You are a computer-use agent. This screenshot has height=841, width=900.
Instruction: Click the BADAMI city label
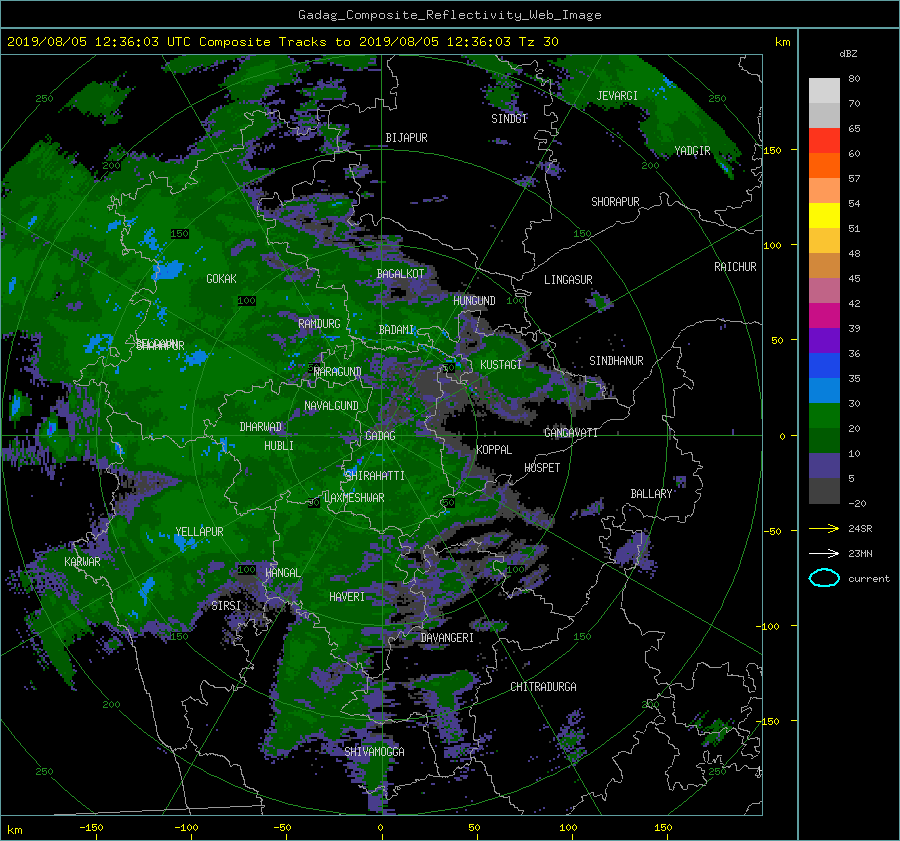[x=396, y=330]
